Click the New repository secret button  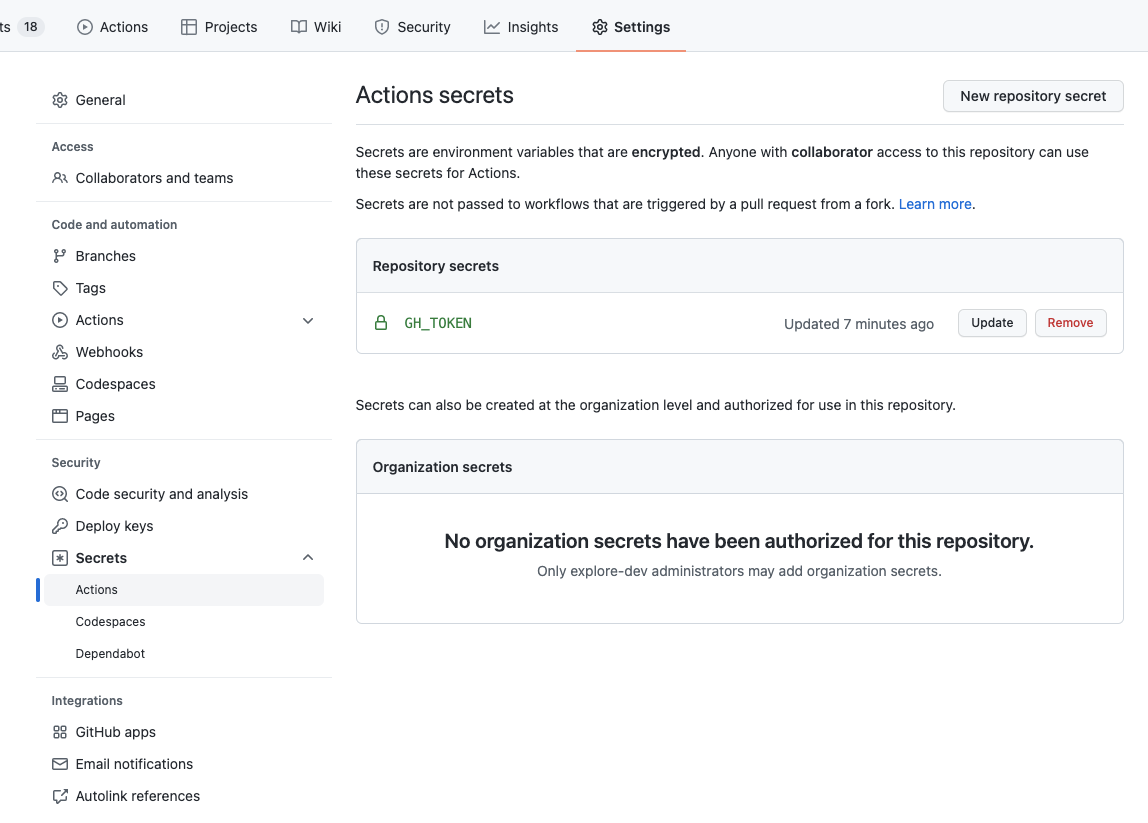coord(1033,96)
